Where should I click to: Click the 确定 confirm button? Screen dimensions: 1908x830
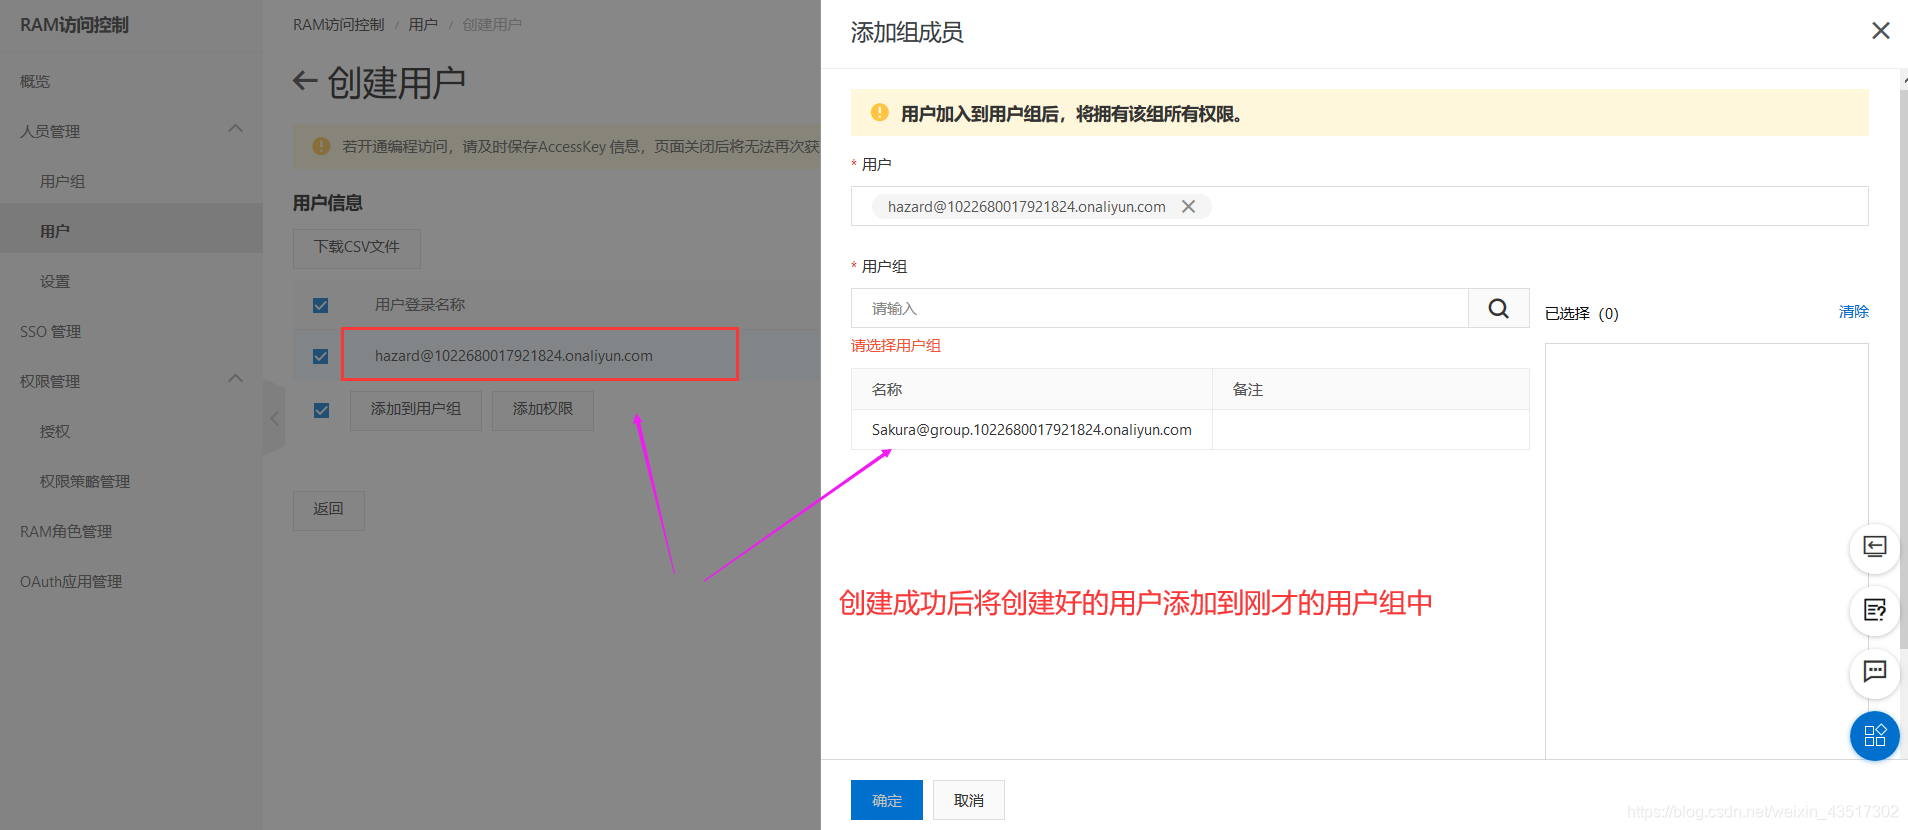(x=887, y=800)
